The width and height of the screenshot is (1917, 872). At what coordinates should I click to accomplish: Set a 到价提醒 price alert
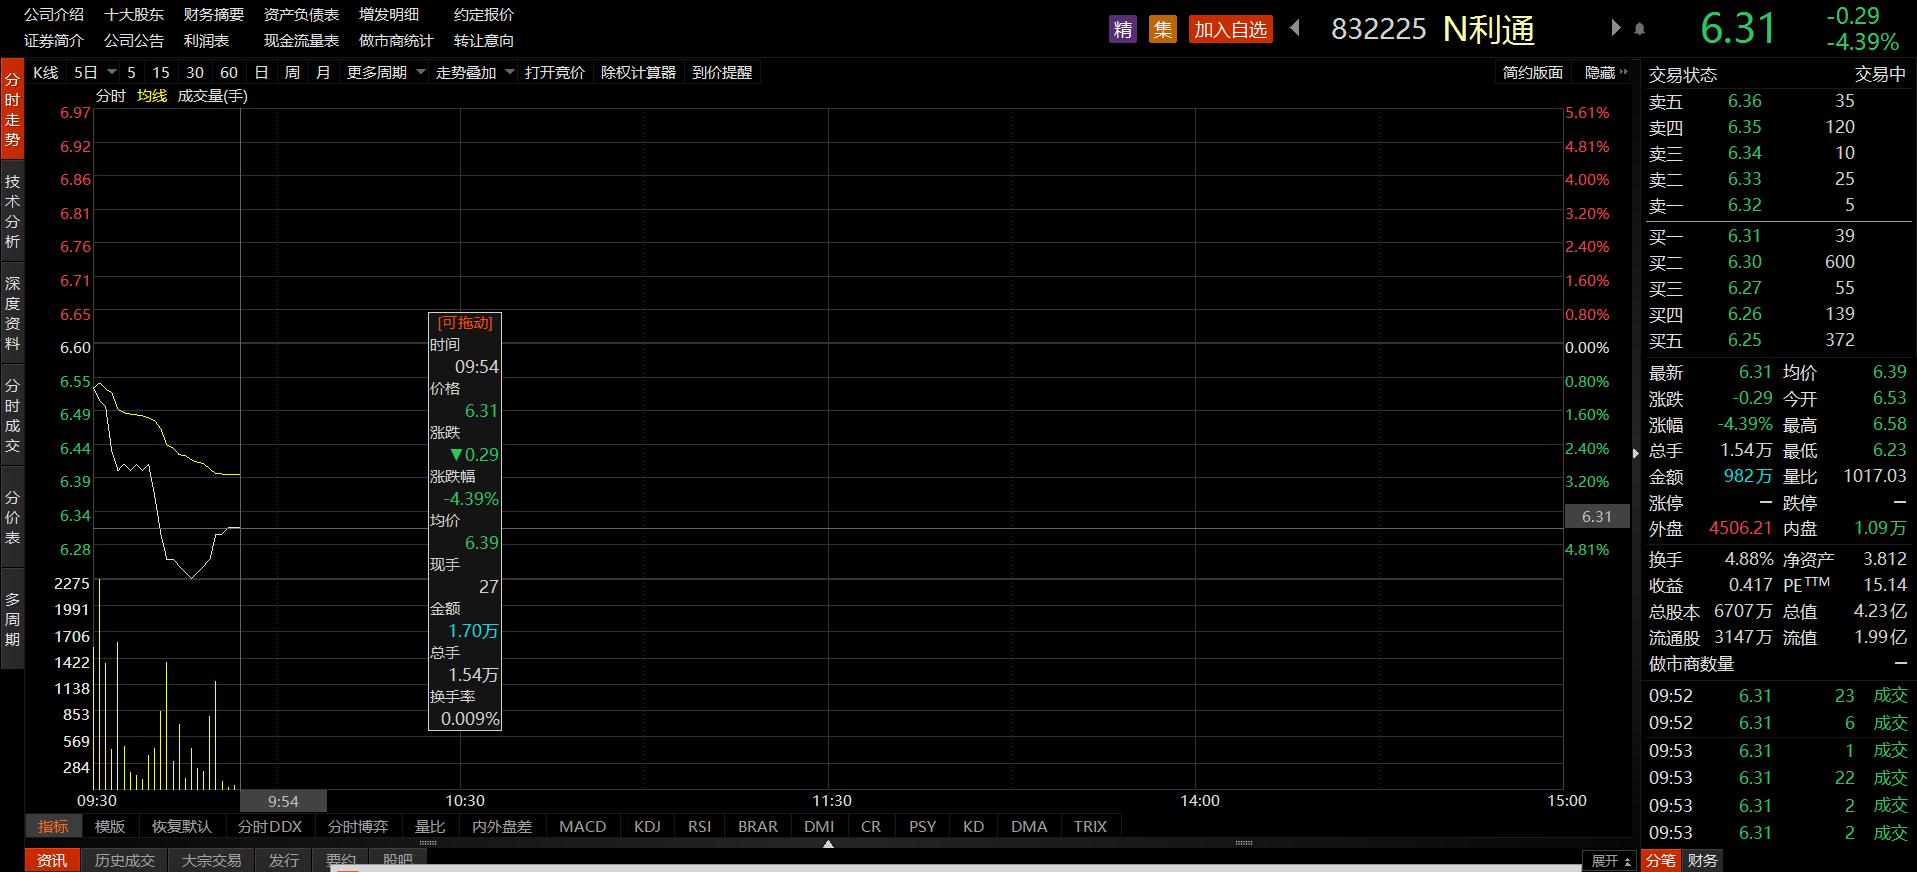coord(722,72)
